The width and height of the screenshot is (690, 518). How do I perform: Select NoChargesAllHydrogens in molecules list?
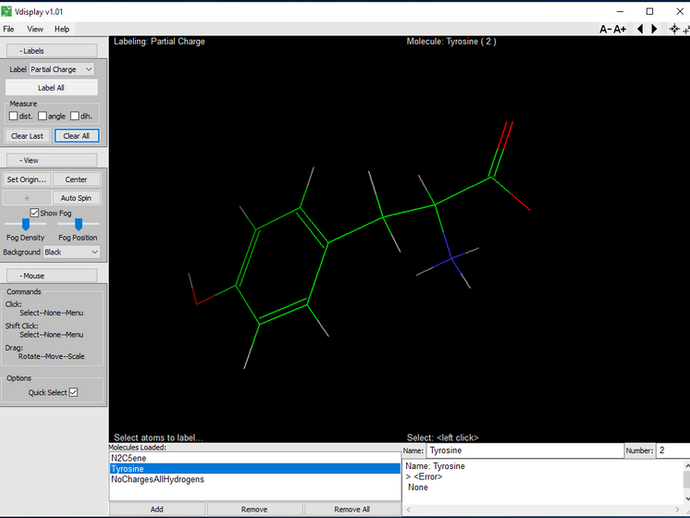click(255, 479)
